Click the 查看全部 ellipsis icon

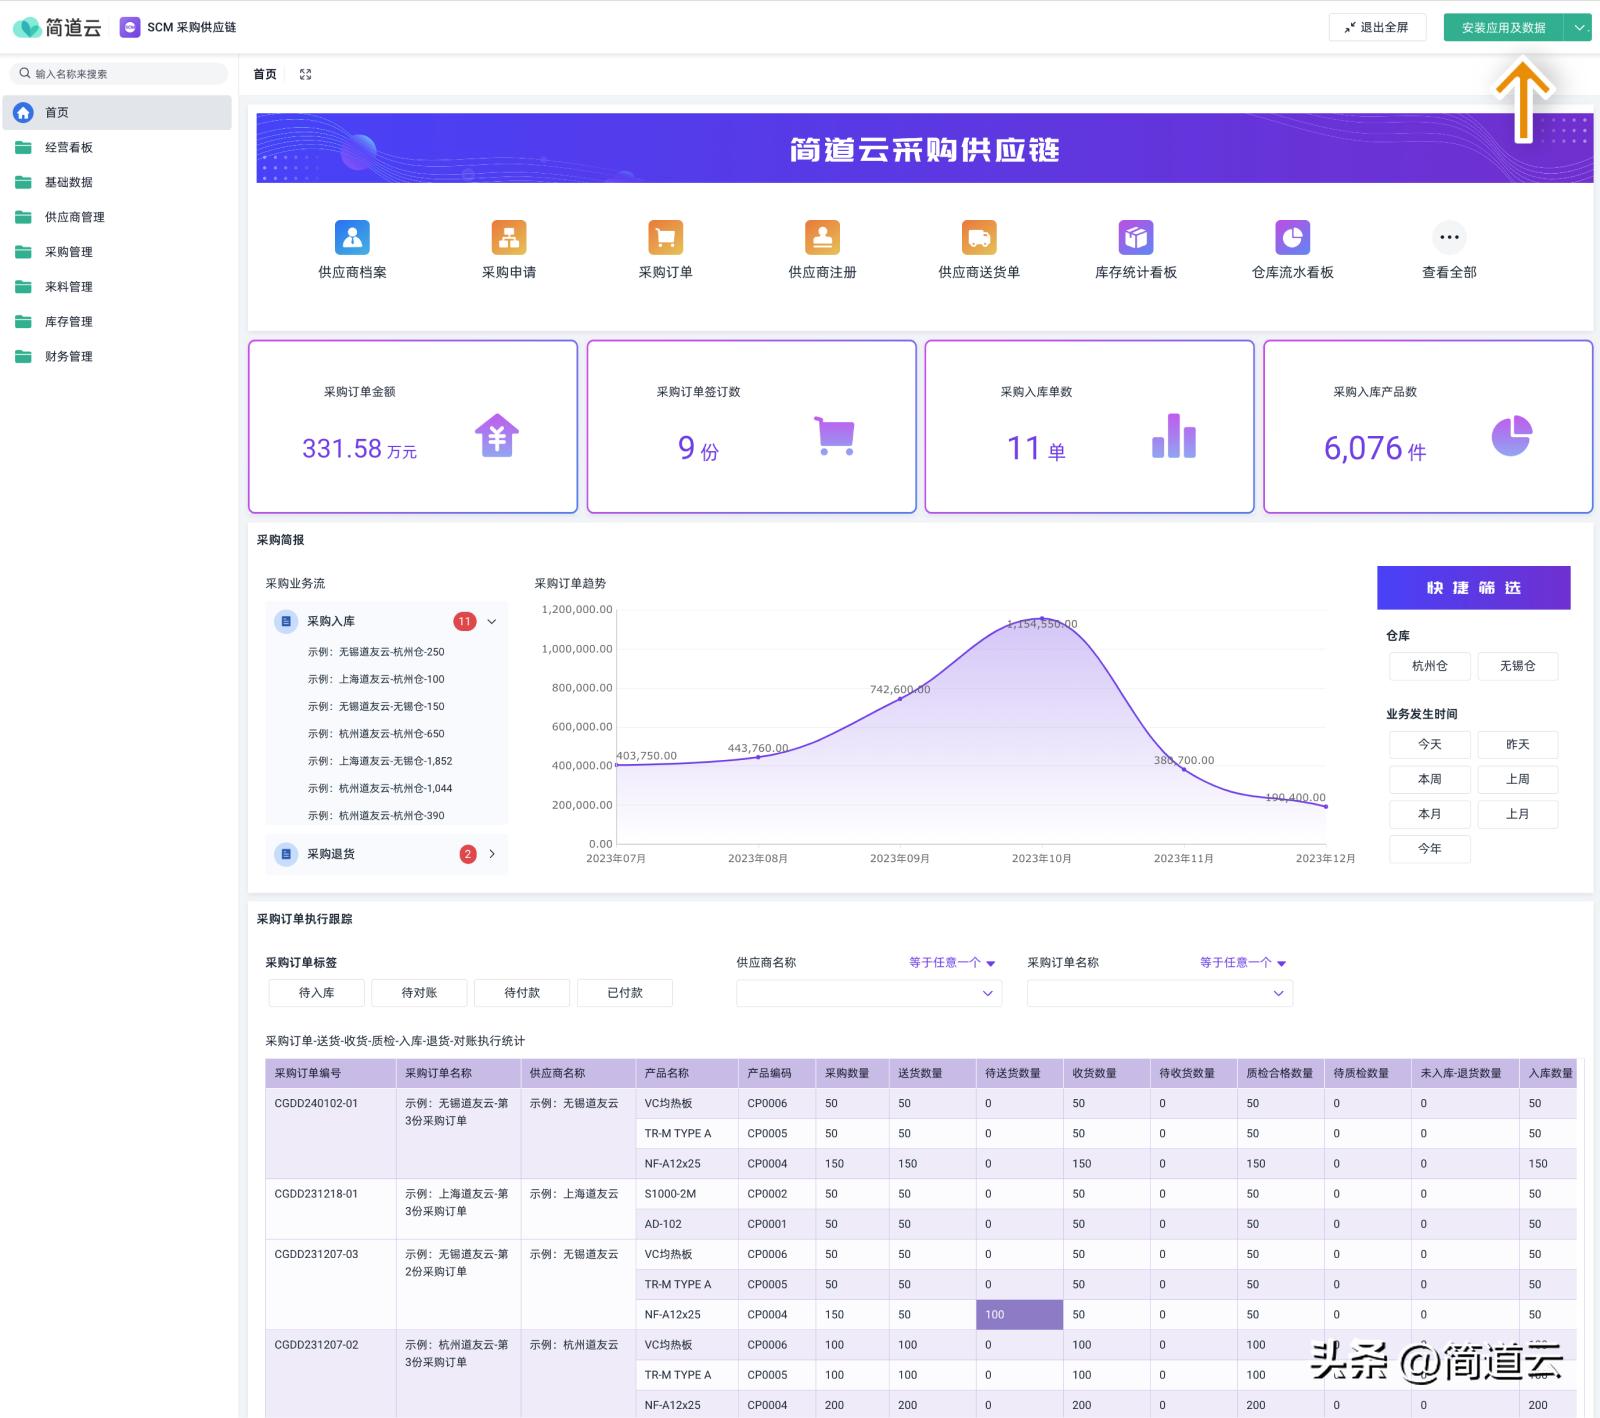[x=1449, y=238]
